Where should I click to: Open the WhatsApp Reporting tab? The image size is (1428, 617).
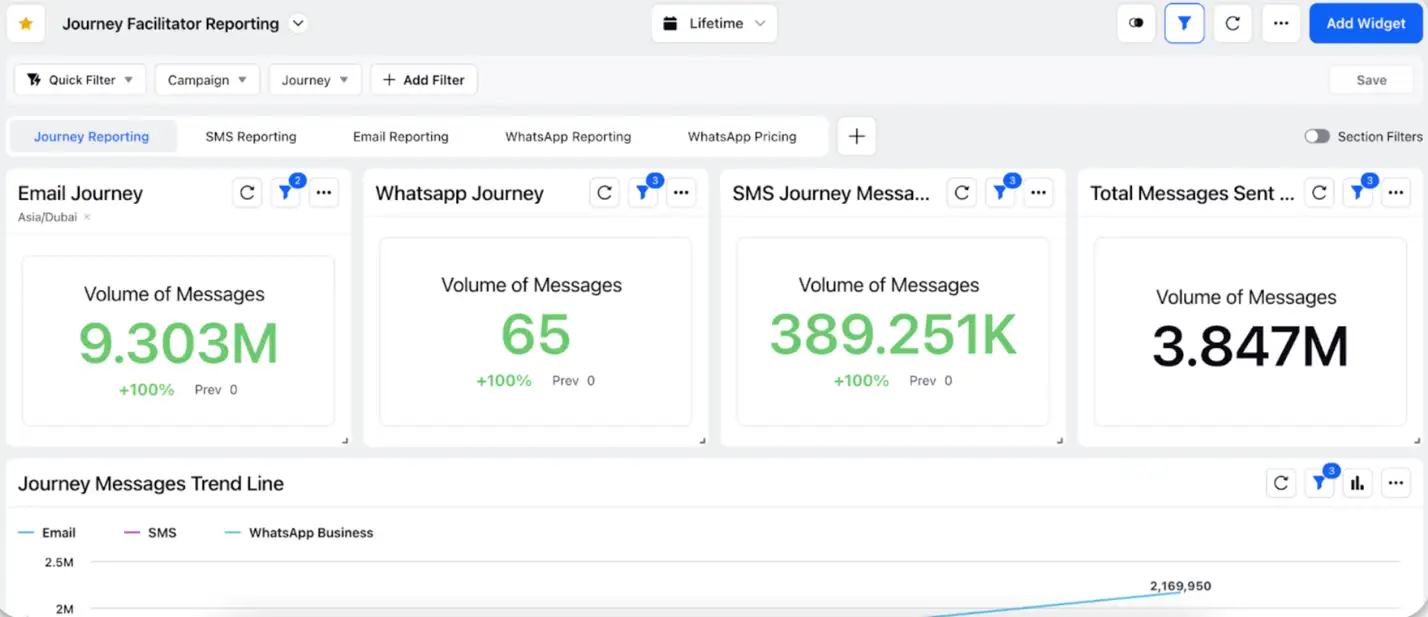click(x=568, y=137)
